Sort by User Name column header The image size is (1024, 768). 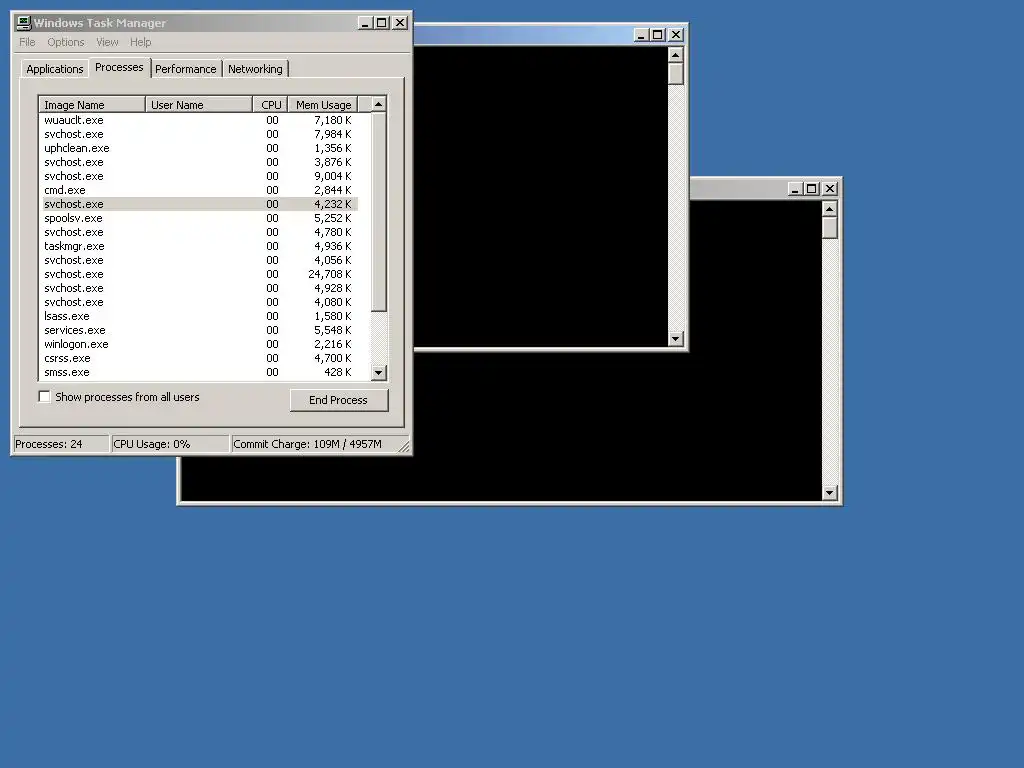tap(199, 105)
